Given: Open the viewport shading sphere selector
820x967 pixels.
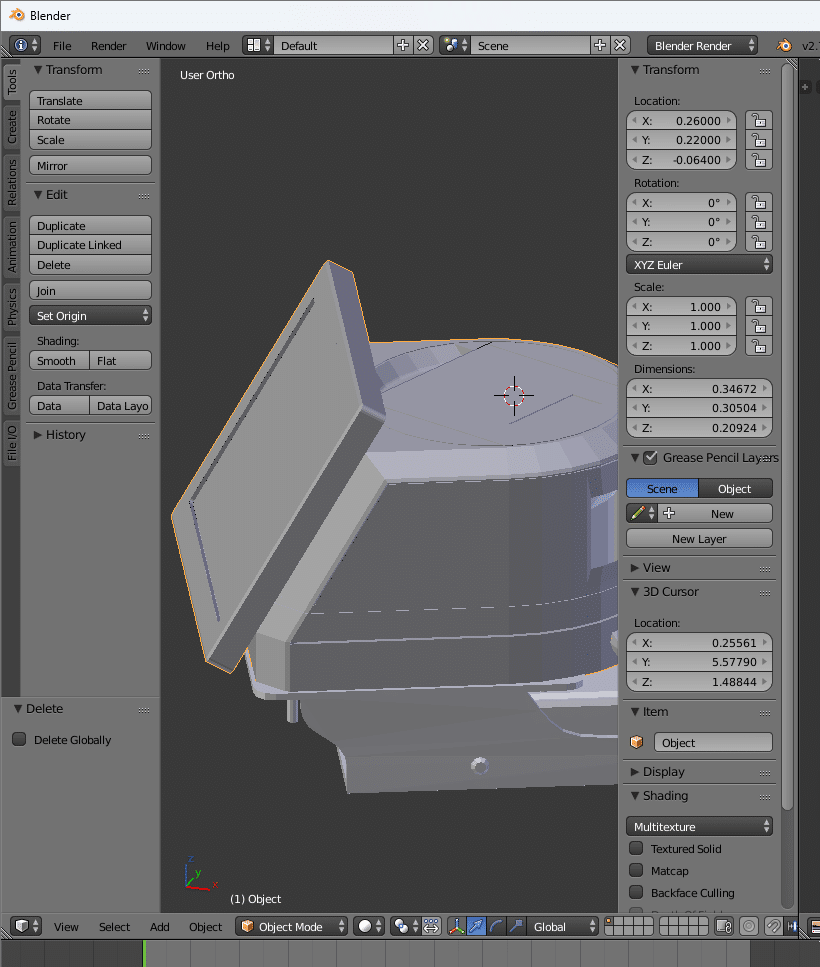Looking at the screenshot, I should coord(370,926).
